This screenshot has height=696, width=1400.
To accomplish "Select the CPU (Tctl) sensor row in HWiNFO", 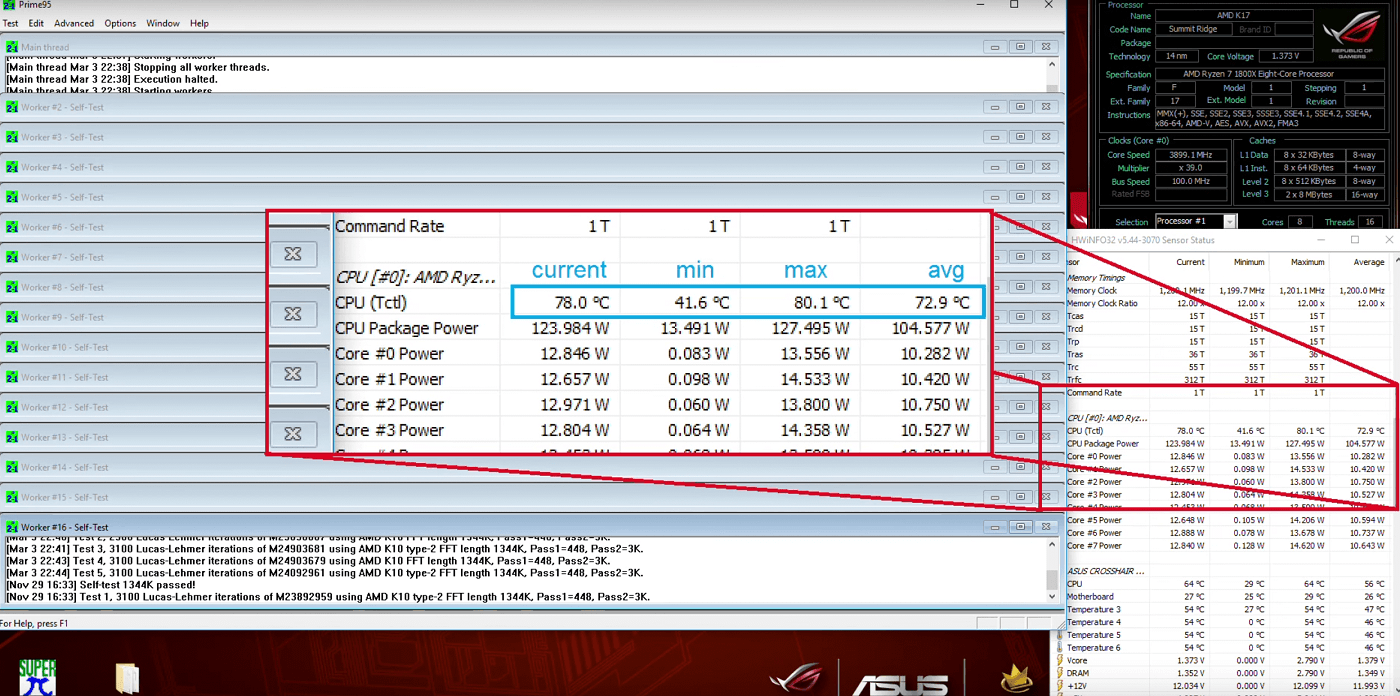I will [x=1227, y=431].
